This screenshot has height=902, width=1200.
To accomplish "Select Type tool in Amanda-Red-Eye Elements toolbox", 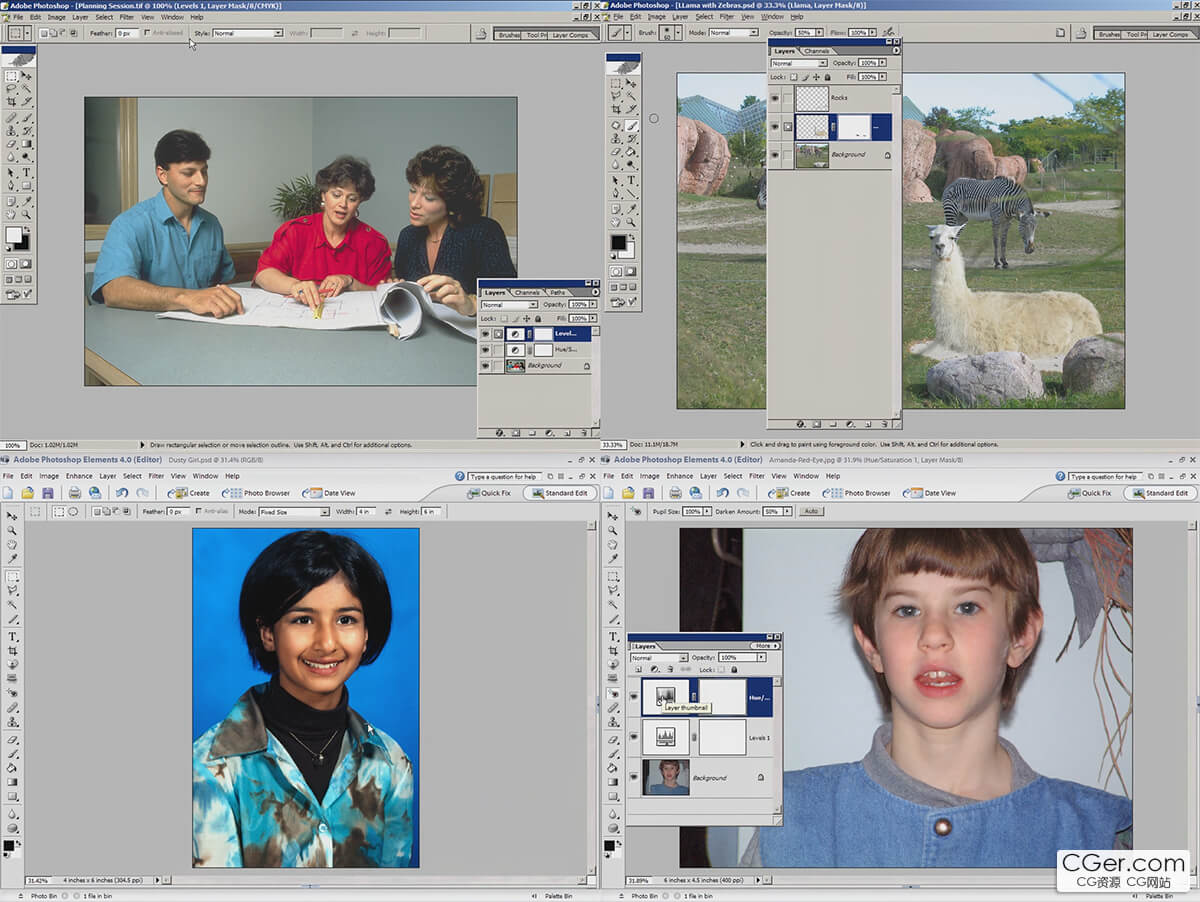I will coord(613,637).
